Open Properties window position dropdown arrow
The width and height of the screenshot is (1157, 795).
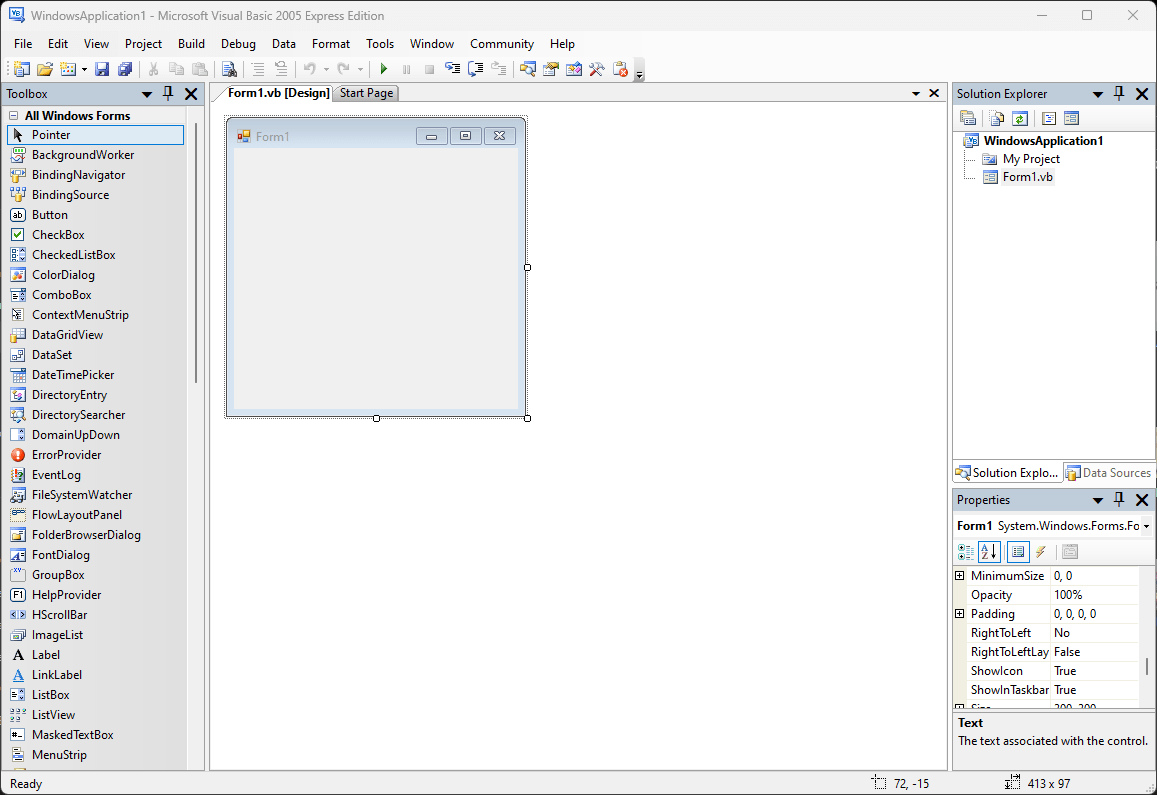pos(1098,500)
